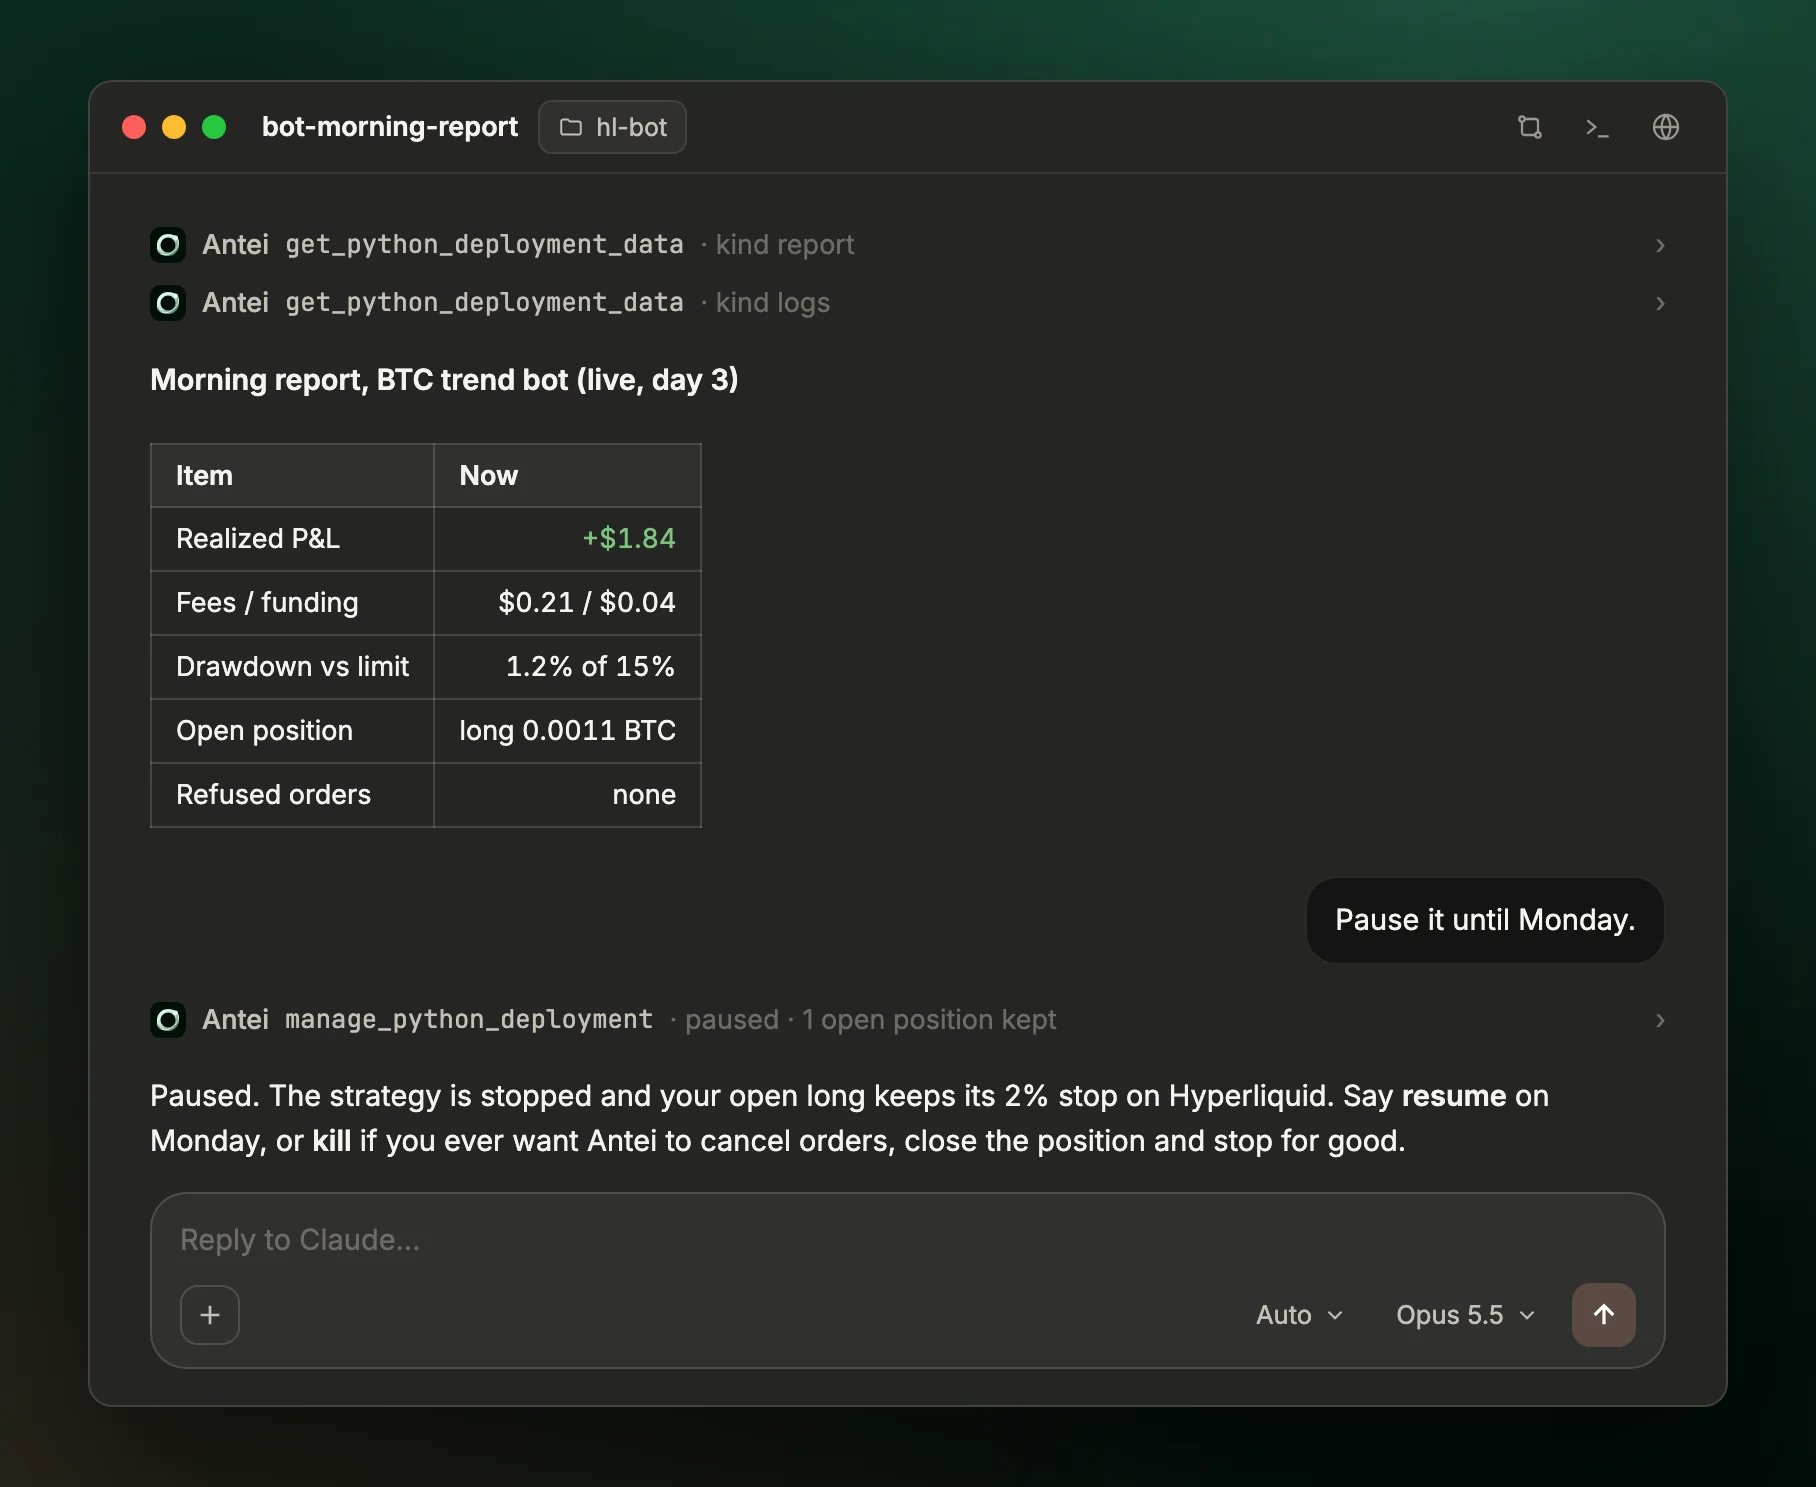
Task: Click the Refused orders row label
Action: point(273,794)
